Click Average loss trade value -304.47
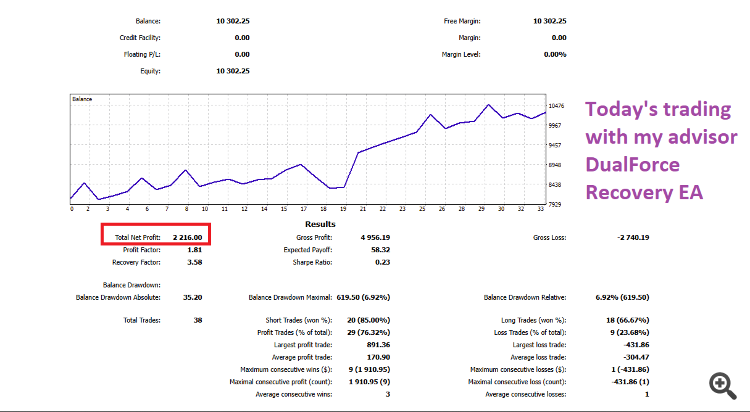This screenshot has height=412, width=750. [636, 357]
